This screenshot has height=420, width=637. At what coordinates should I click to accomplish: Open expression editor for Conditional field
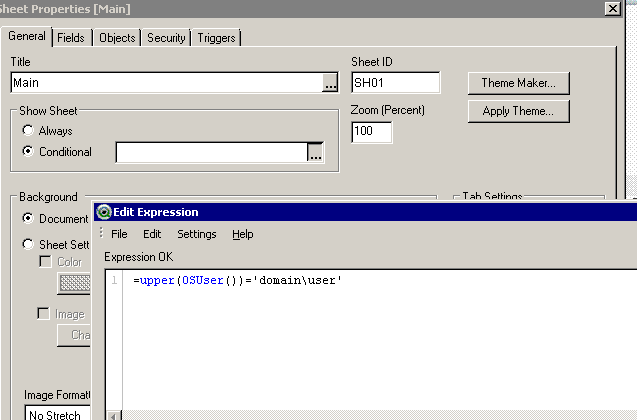[x=316, y=153]
